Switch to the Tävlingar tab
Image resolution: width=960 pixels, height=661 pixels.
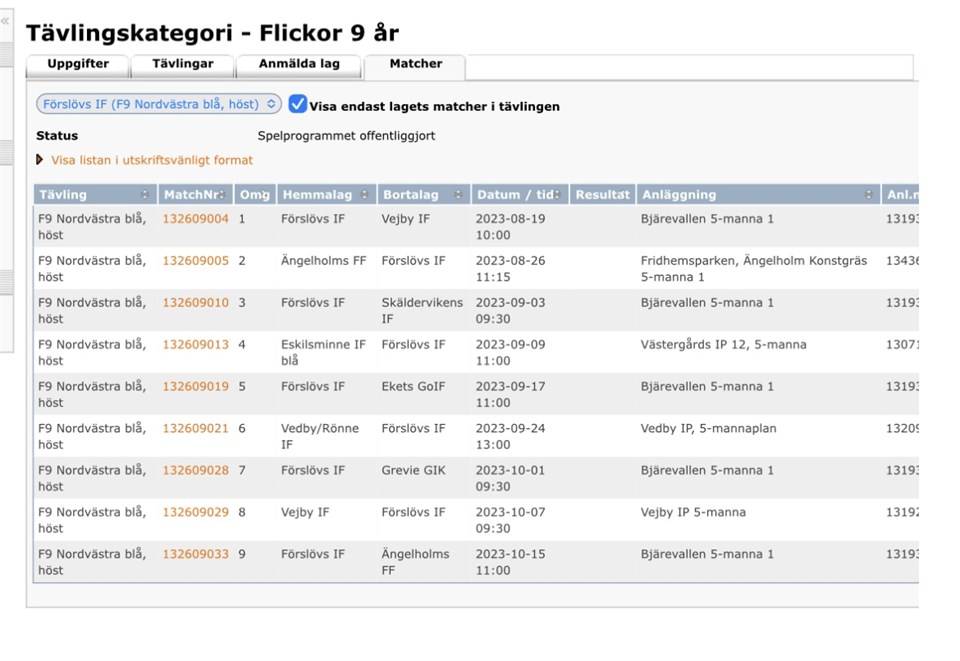184,64
